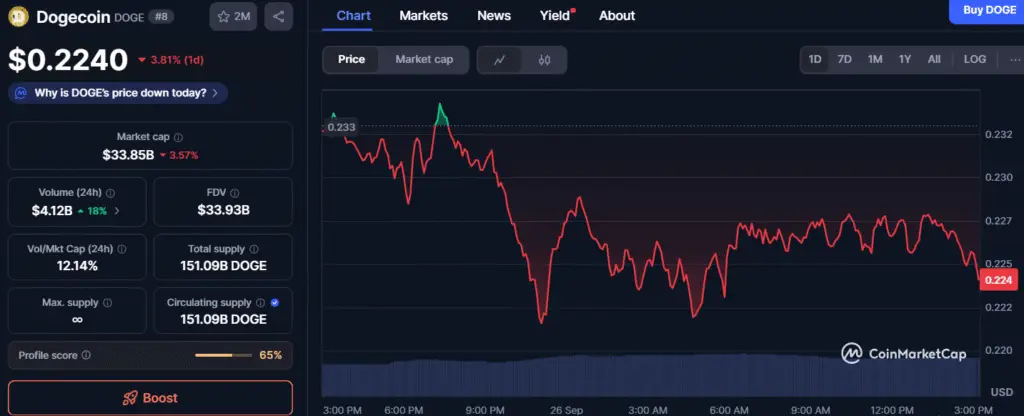
Task: Open info icon beside Profile score
Action: point(86,355)
